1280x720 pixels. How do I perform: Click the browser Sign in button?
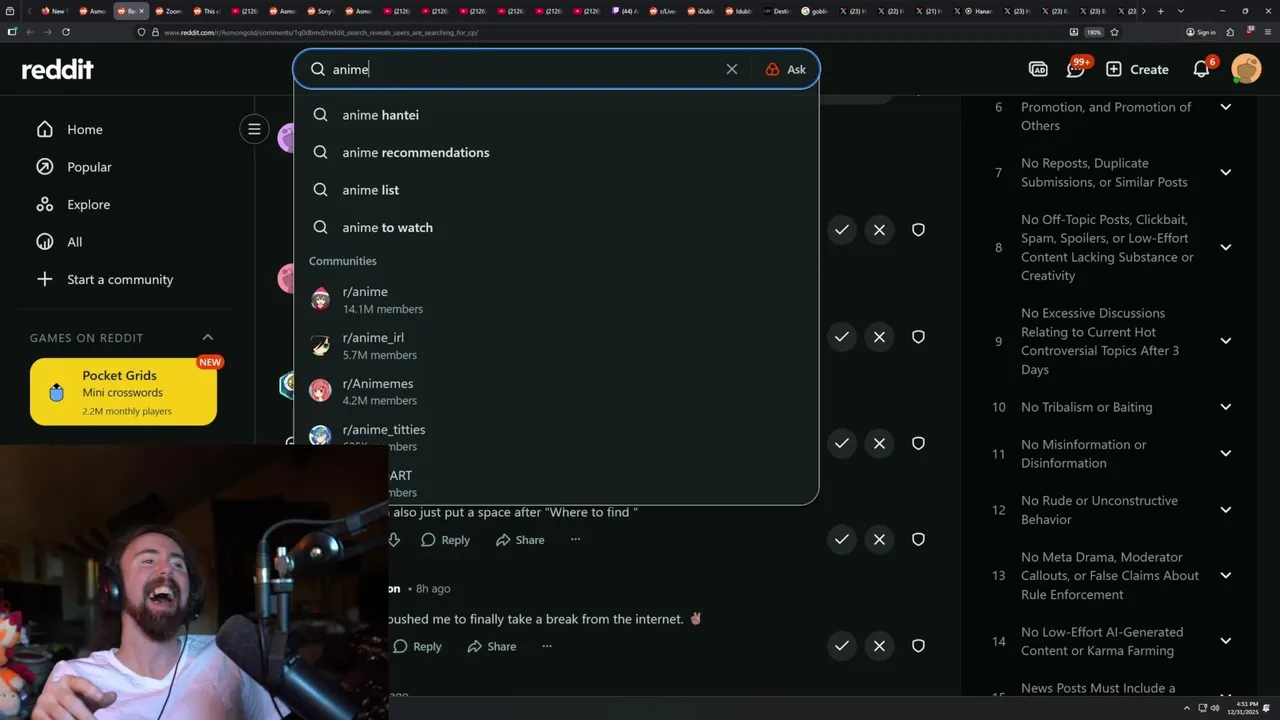point(1201,32)
